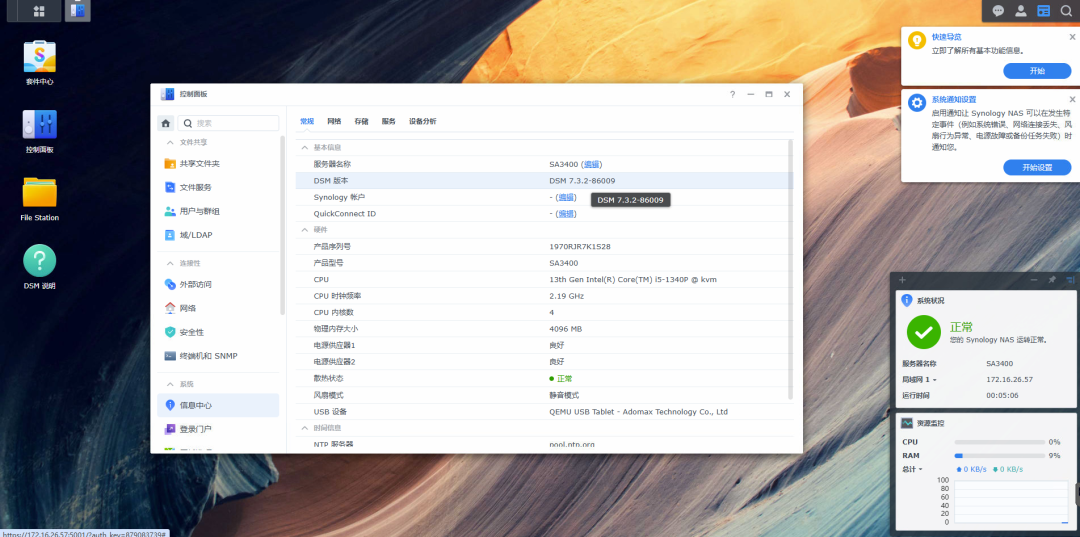Click the RAM usage bar in widget
The image size is (1080, 537).
999,456
